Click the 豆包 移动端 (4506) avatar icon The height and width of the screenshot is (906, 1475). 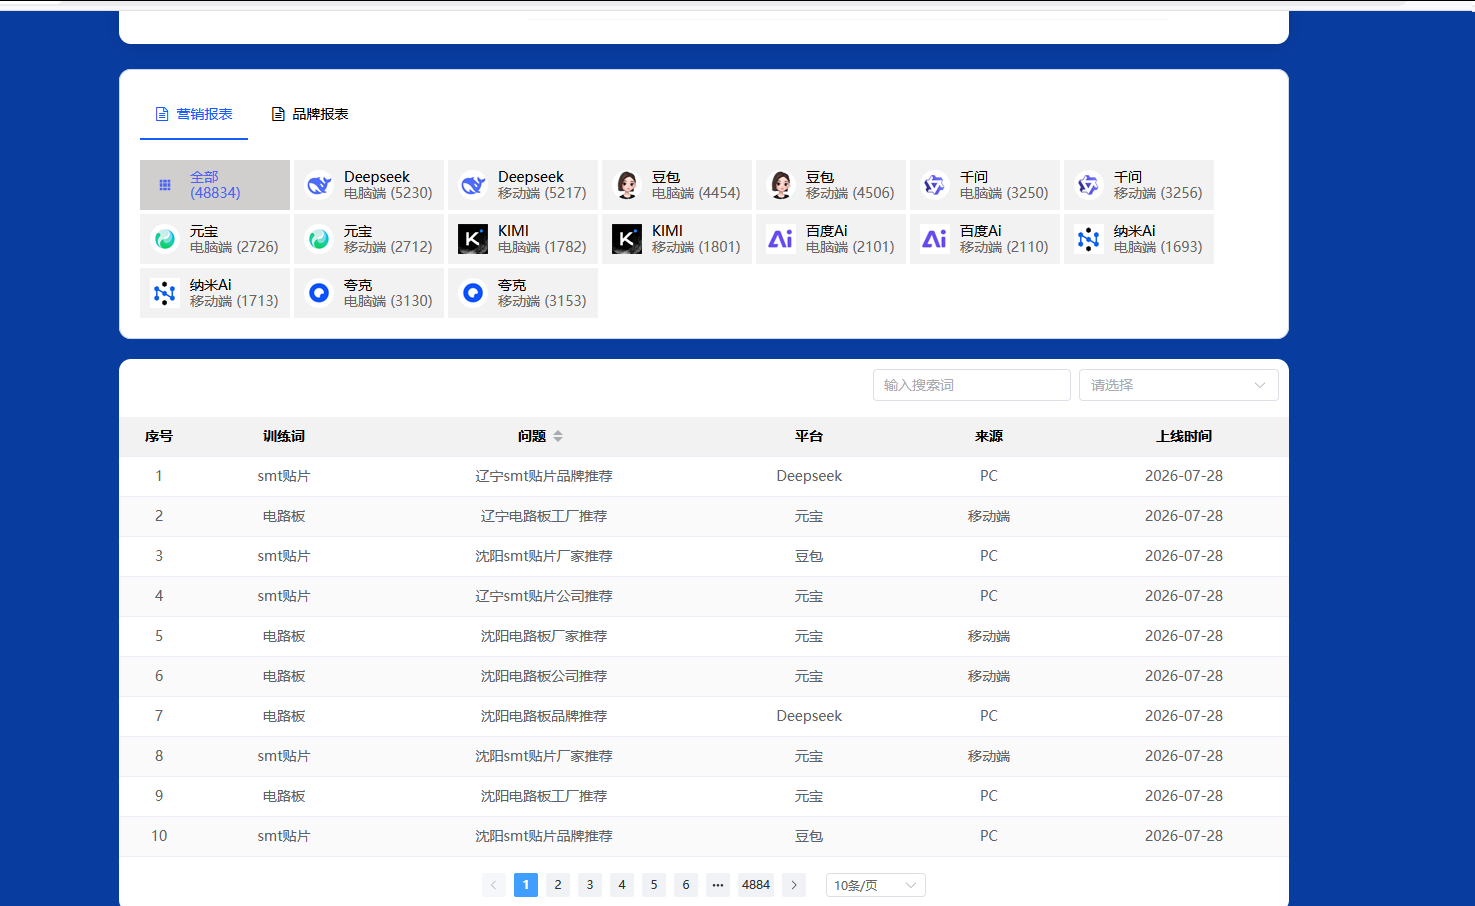pyautogui.click(x=781, y=185)
